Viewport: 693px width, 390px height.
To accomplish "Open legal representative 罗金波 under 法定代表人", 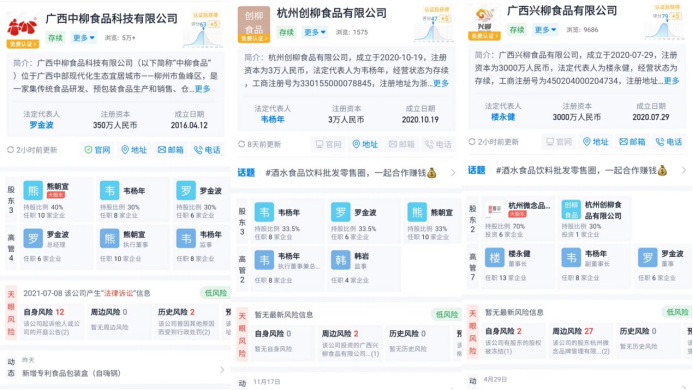I will tap(42, 125).
